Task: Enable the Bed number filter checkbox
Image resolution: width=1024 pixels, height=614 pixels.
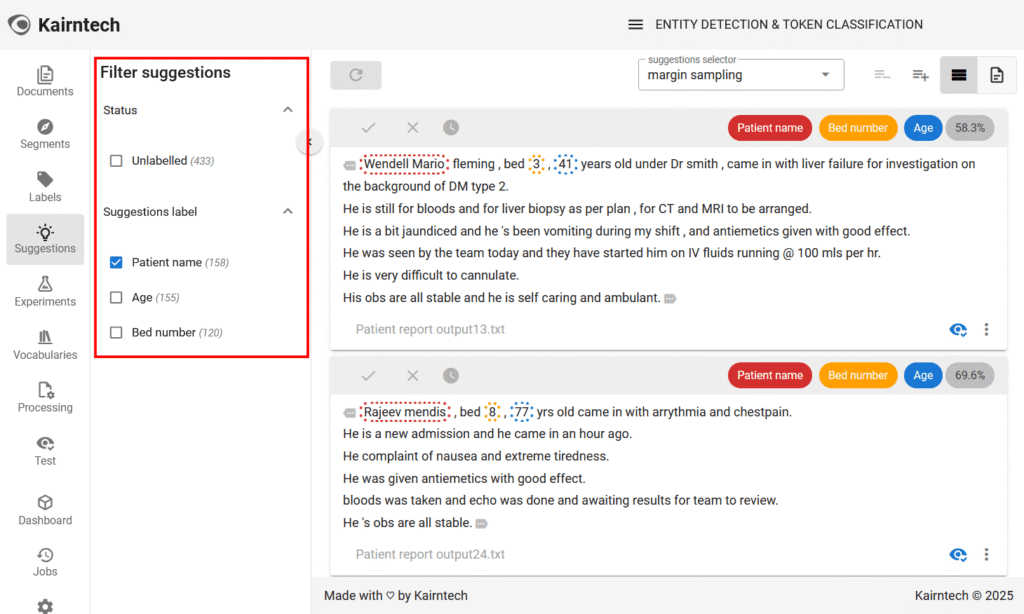Action: click(116, 333)
